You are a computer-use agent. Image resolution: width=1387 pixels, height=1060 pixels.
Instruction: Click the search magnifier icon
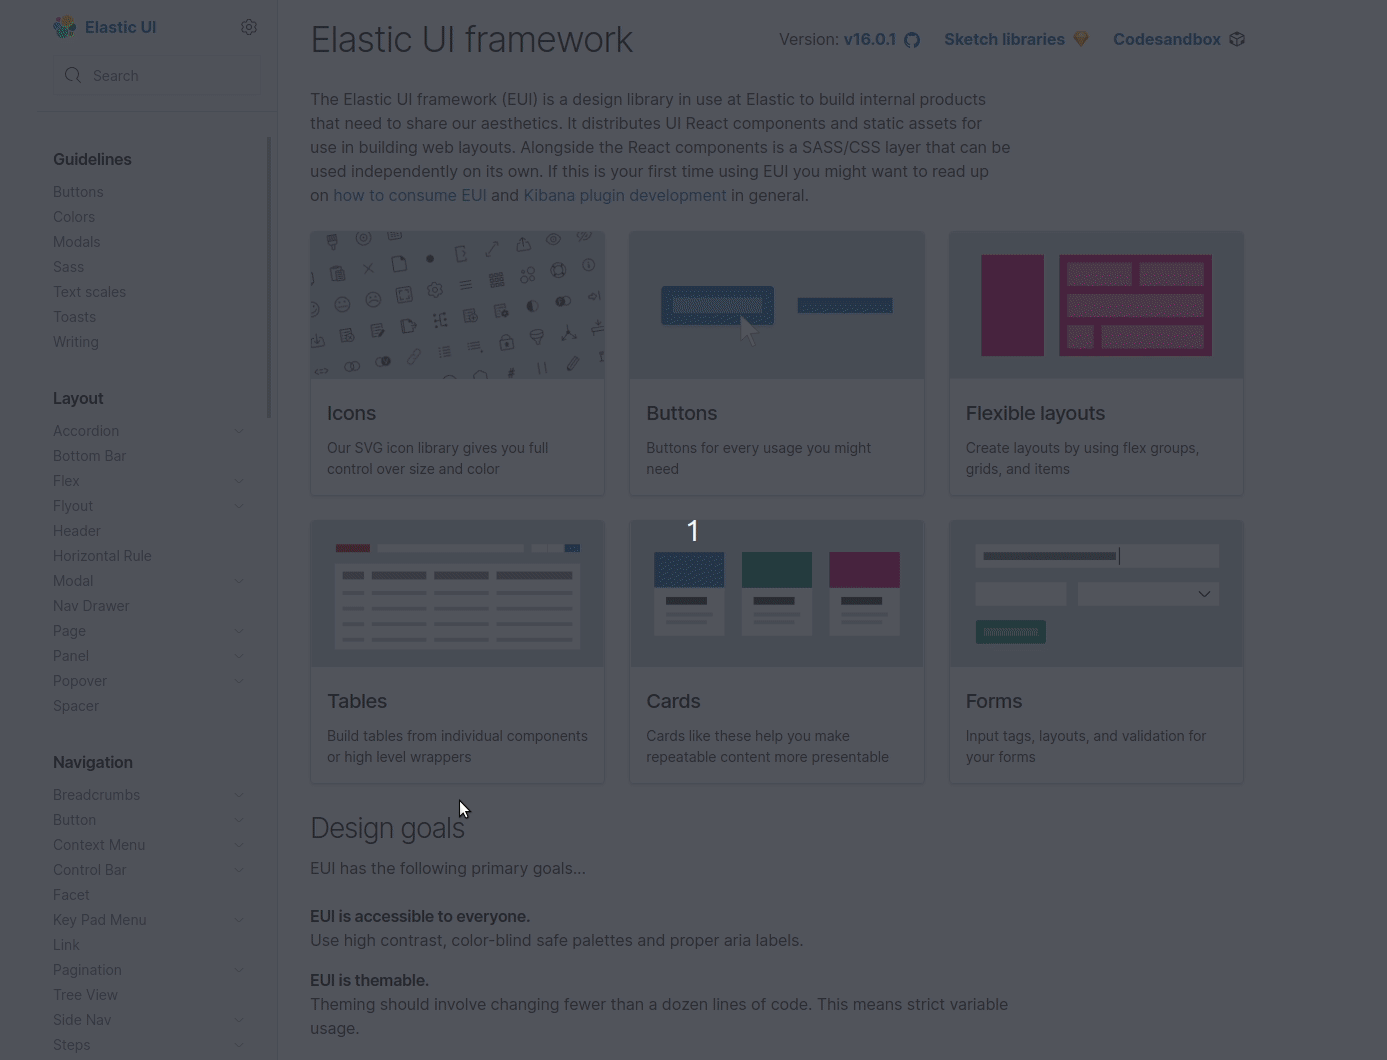click(x=73, y=75)
